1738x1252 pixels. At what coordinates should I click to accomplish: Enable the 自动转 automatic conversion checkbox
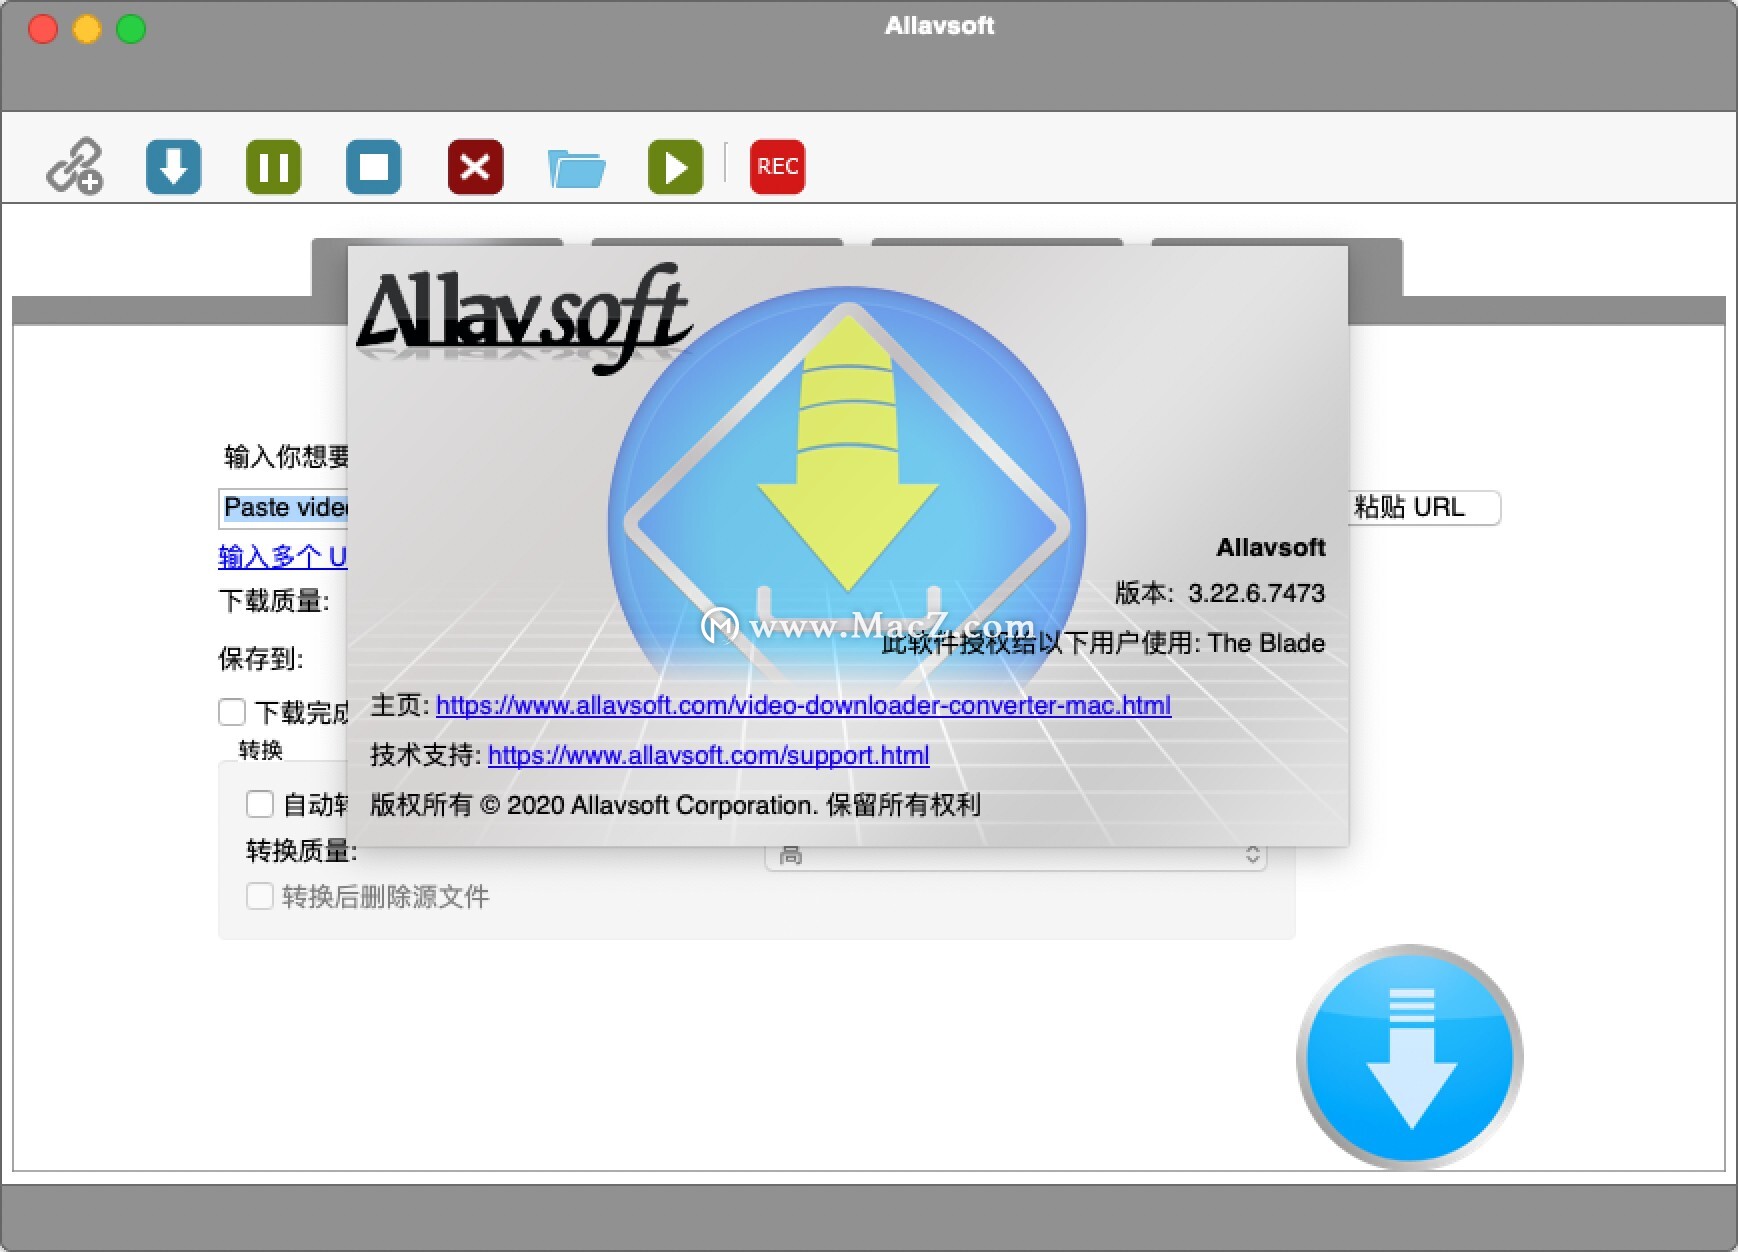(261, 804)
